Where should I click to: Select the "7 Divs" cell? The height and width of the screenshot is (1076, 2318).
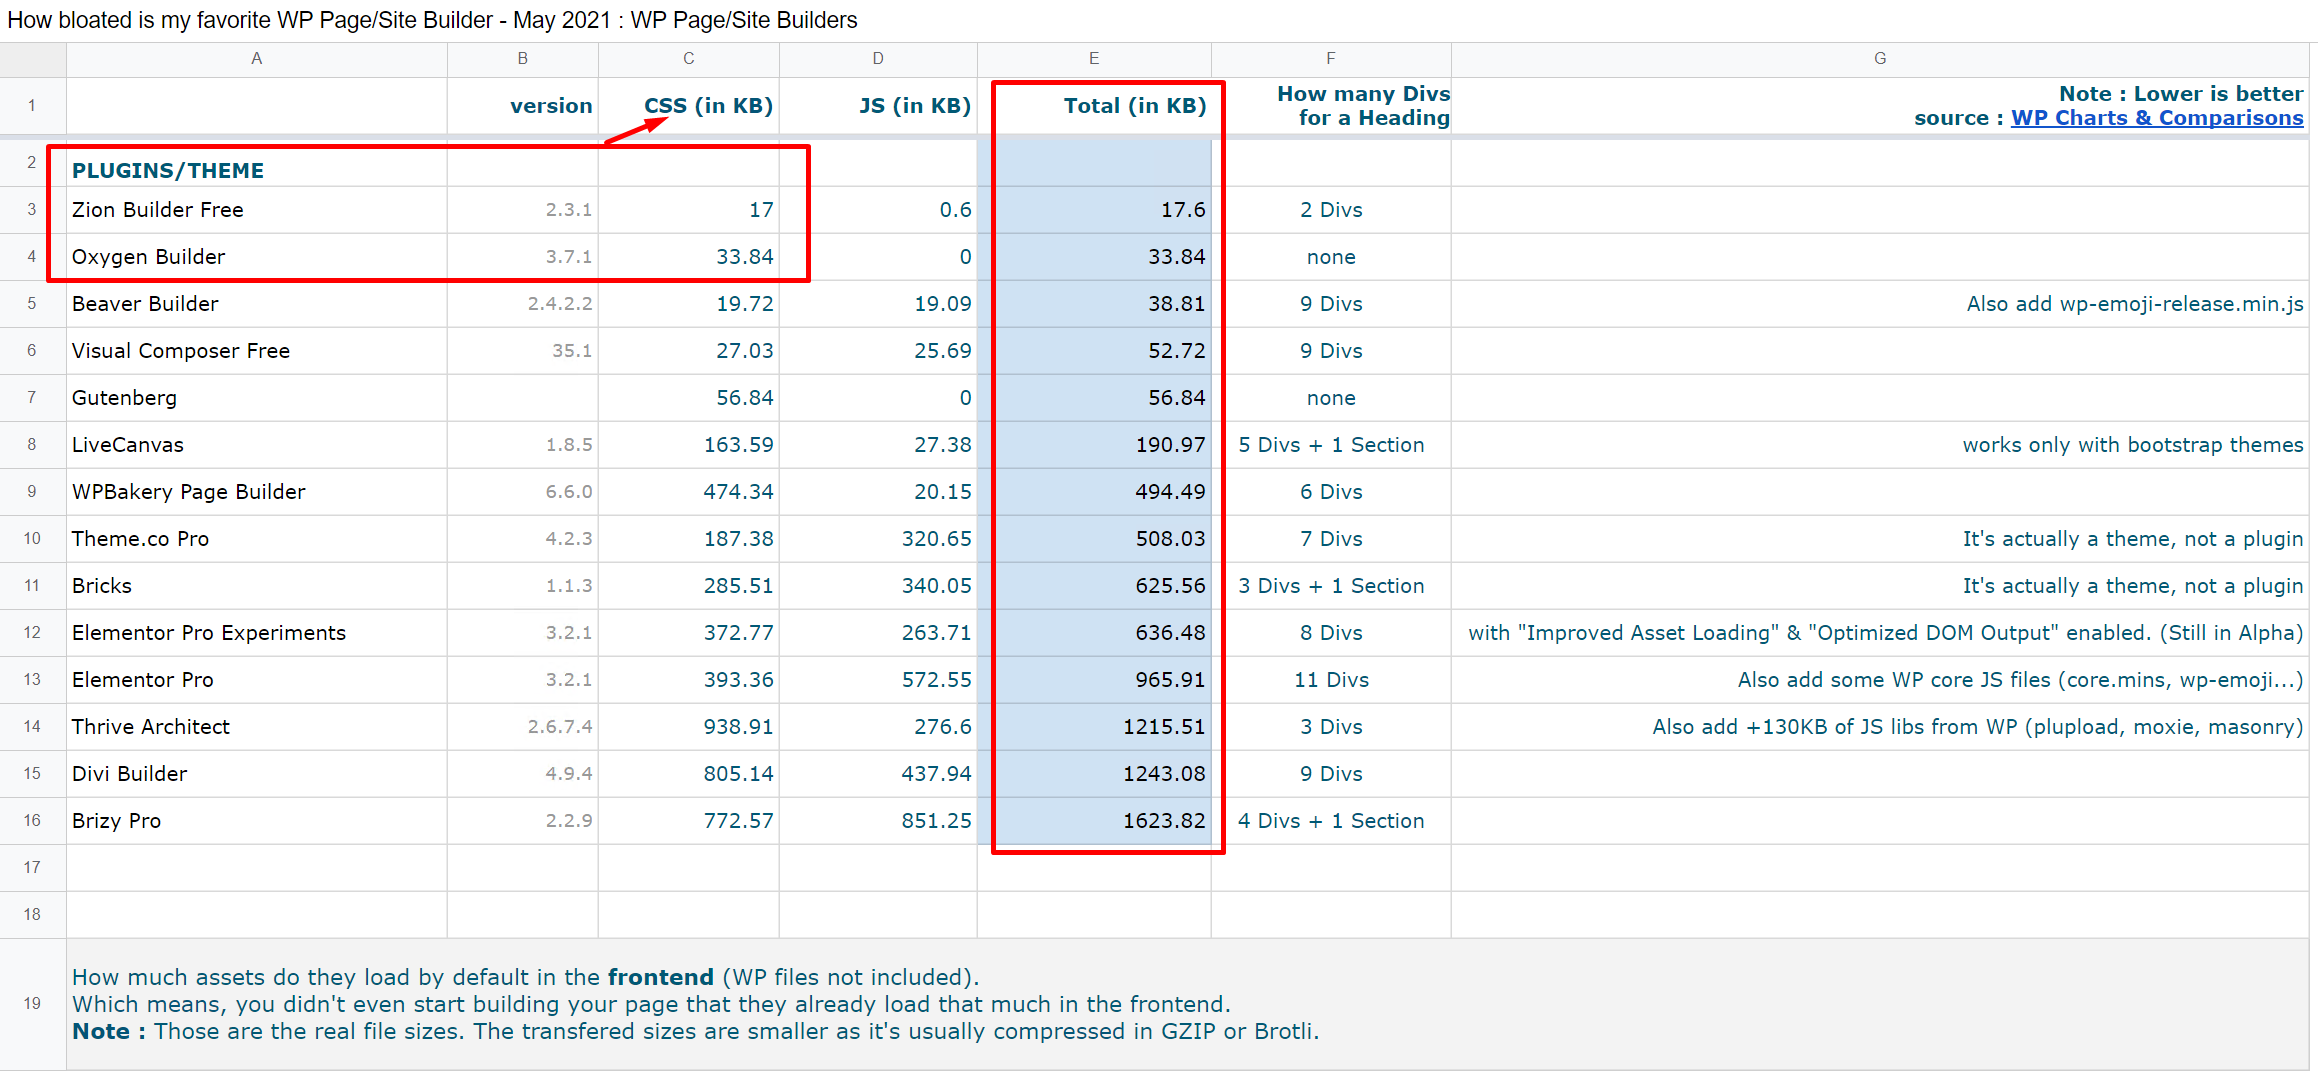pos(1331,539)
